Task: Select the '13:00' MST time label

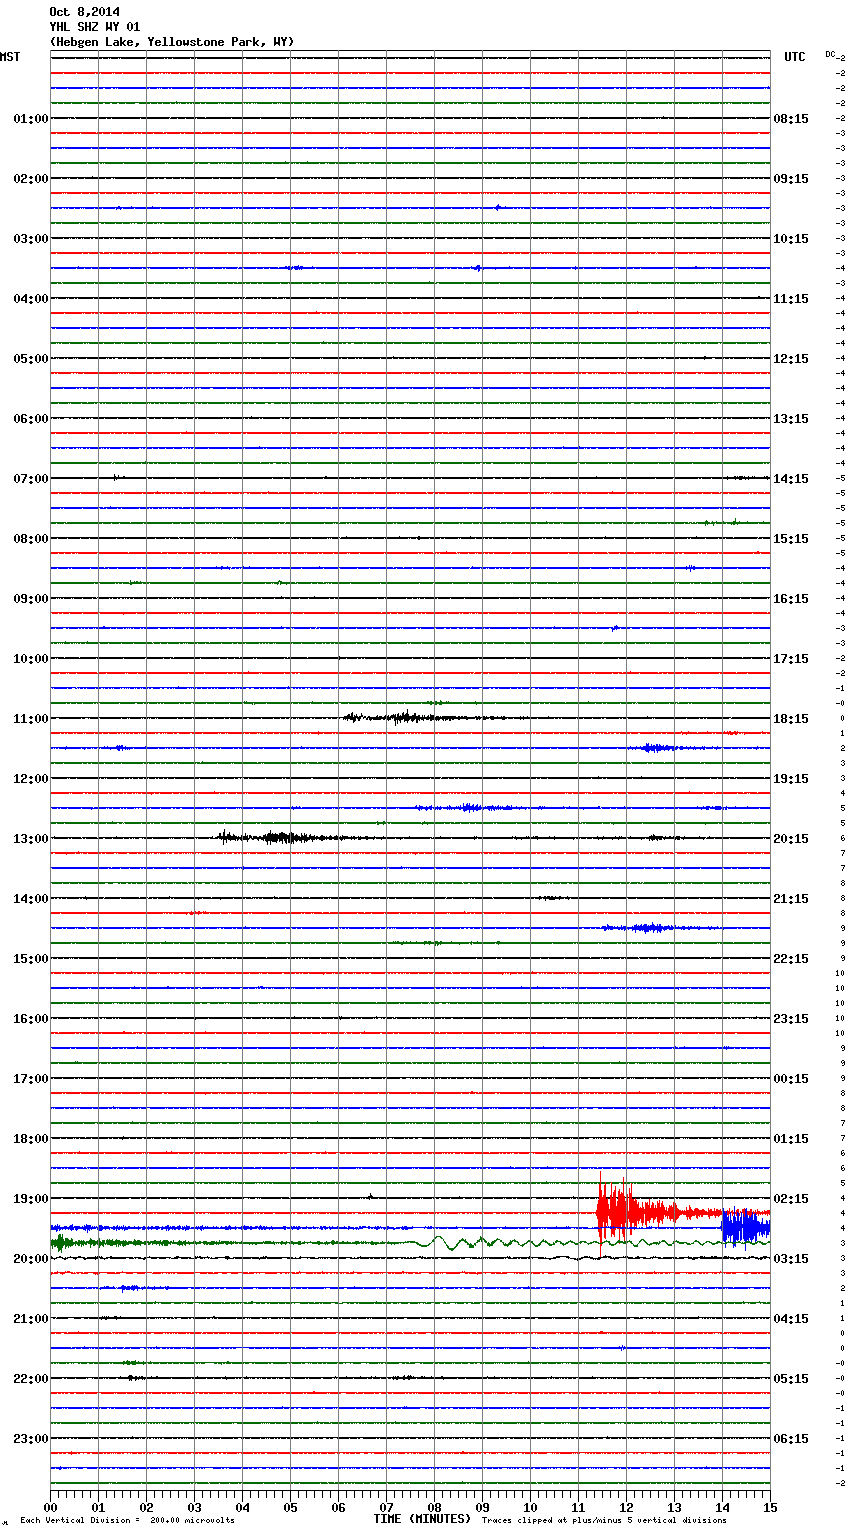Action: coord(30,838)
